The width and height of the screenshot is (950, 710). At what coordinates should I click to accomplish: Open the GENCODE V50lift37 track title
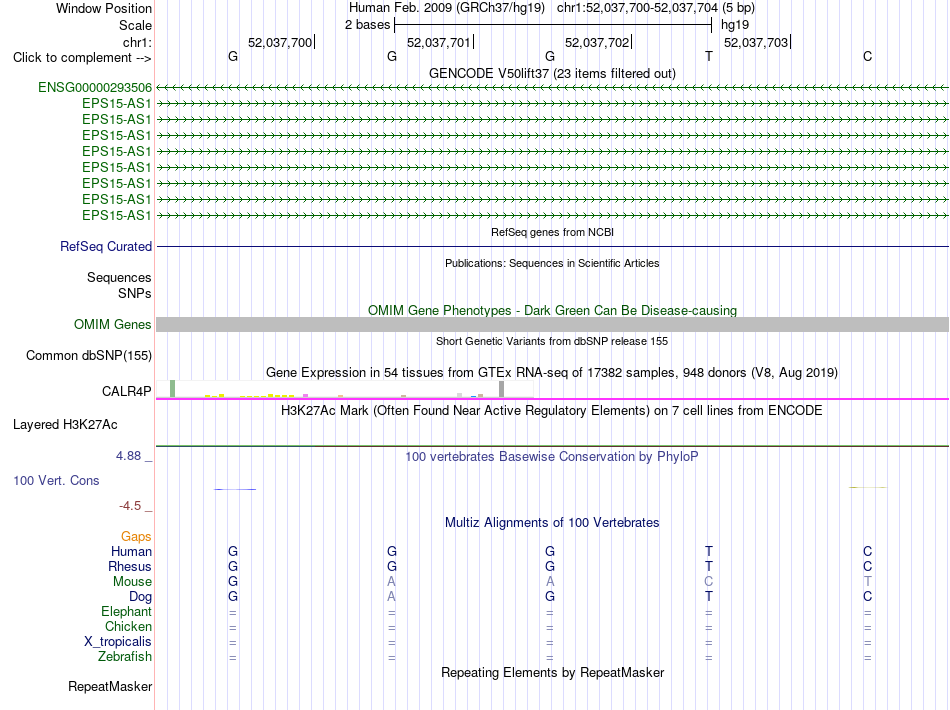(x=552, y=73)
